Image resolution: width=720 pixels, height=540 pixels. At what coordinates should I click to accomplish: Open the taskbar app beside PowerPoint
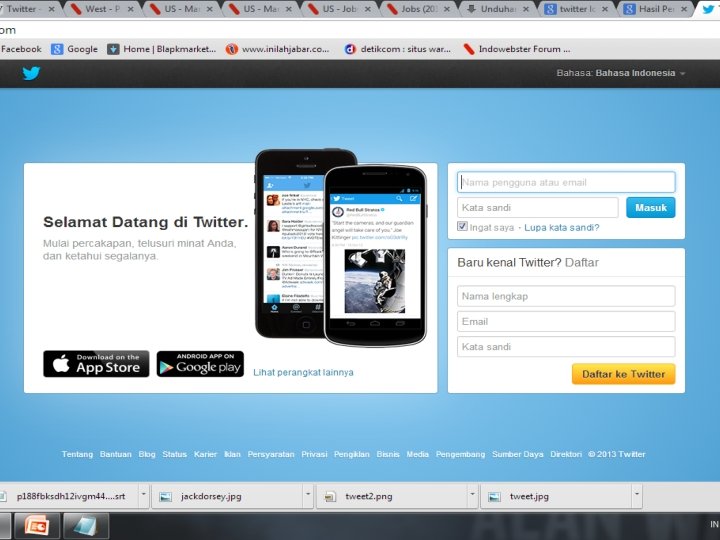[86, 526]
